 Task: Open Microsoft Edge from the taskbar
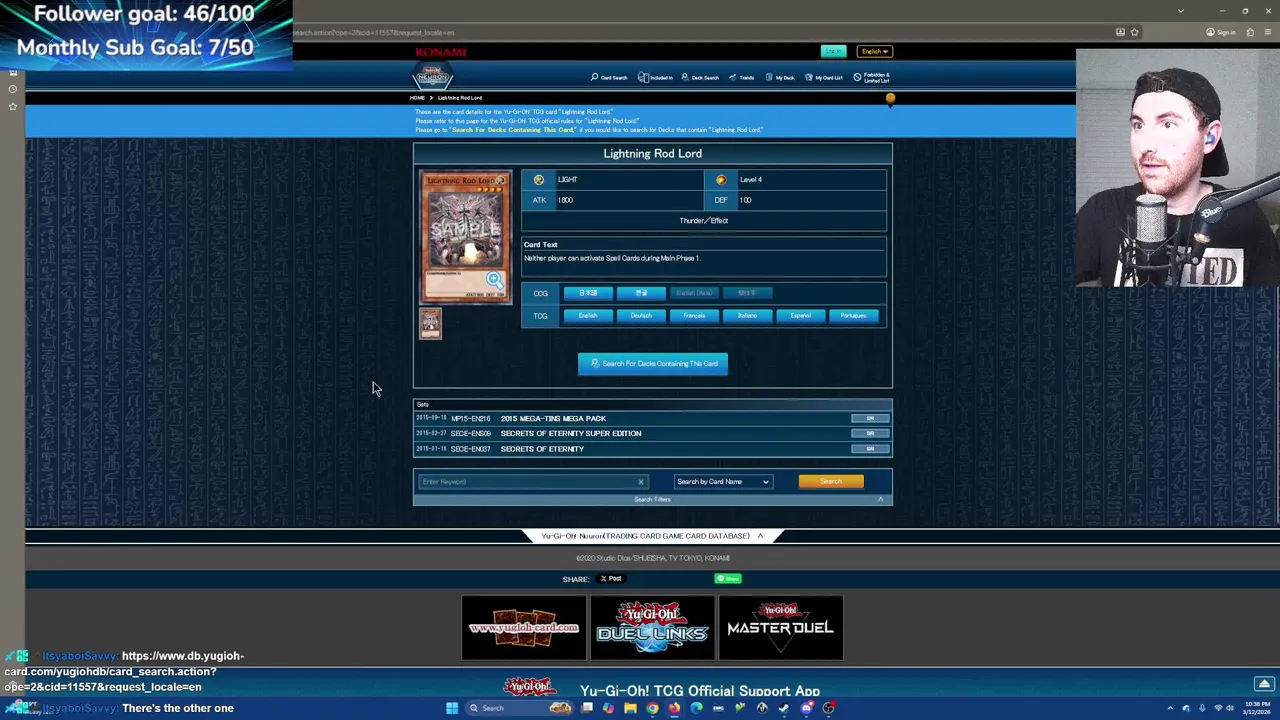[696, 708]
